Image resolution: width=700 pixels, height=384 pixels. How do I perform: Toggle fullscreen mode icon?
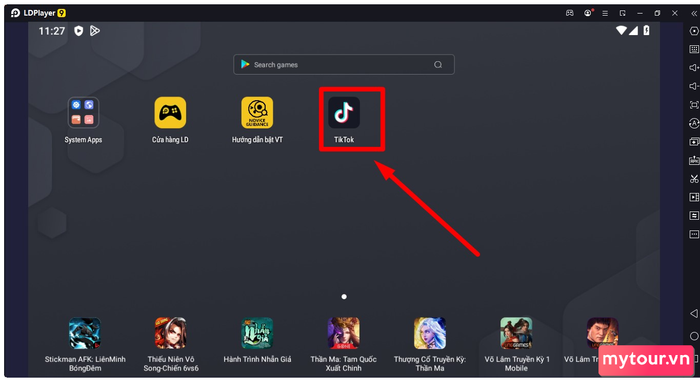coord(694,105)
